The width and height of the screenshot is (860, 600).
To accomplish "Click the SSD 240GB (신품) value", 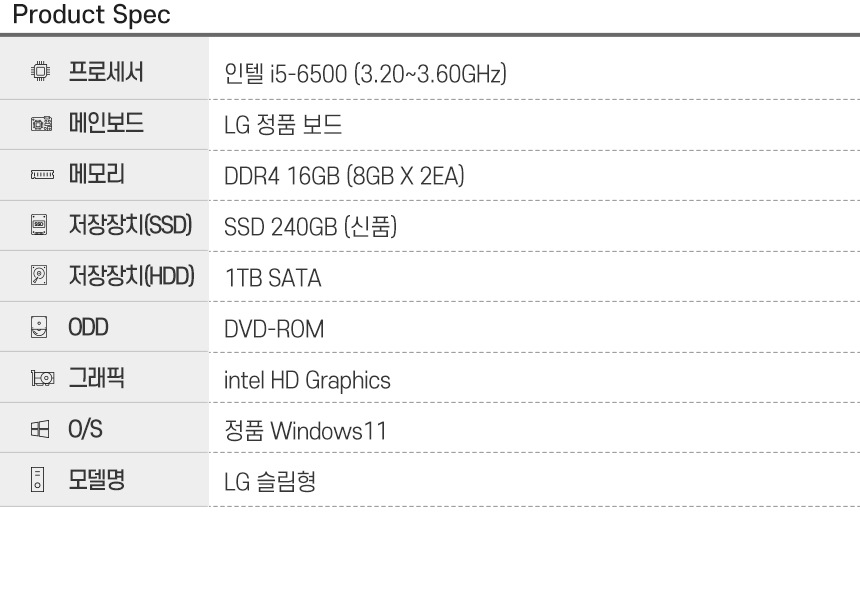I will pos(310,227).
